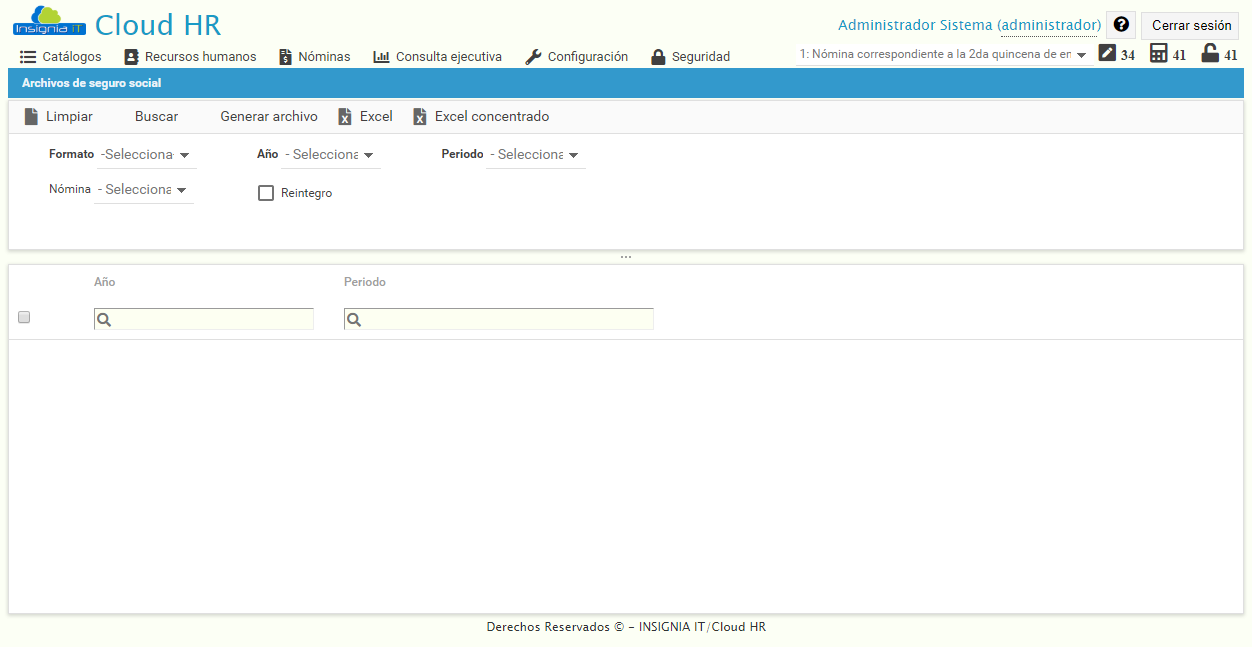The height and width of the screenshot is (647, 1252).
Task: Open the Formato dropdown
Action: tap(143, 154)
